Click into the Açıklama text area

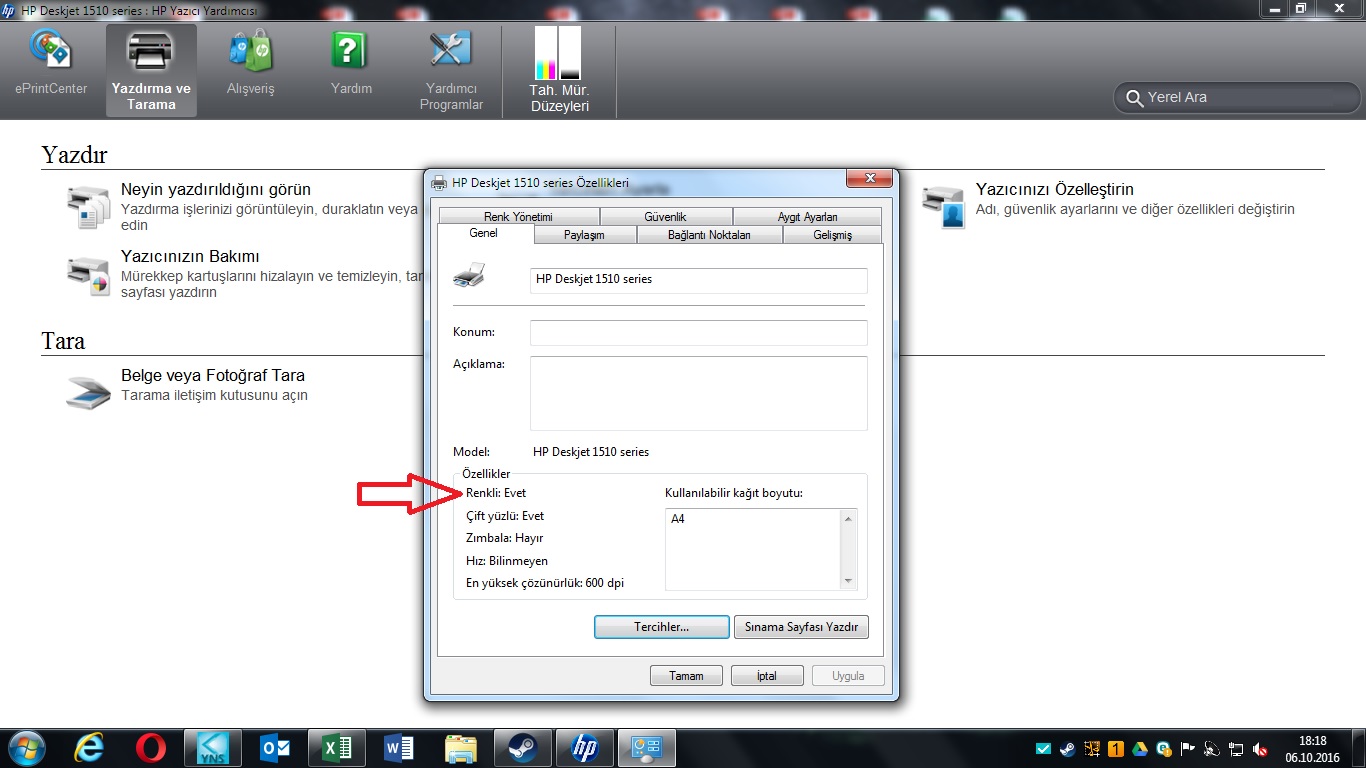click(698, 393)
